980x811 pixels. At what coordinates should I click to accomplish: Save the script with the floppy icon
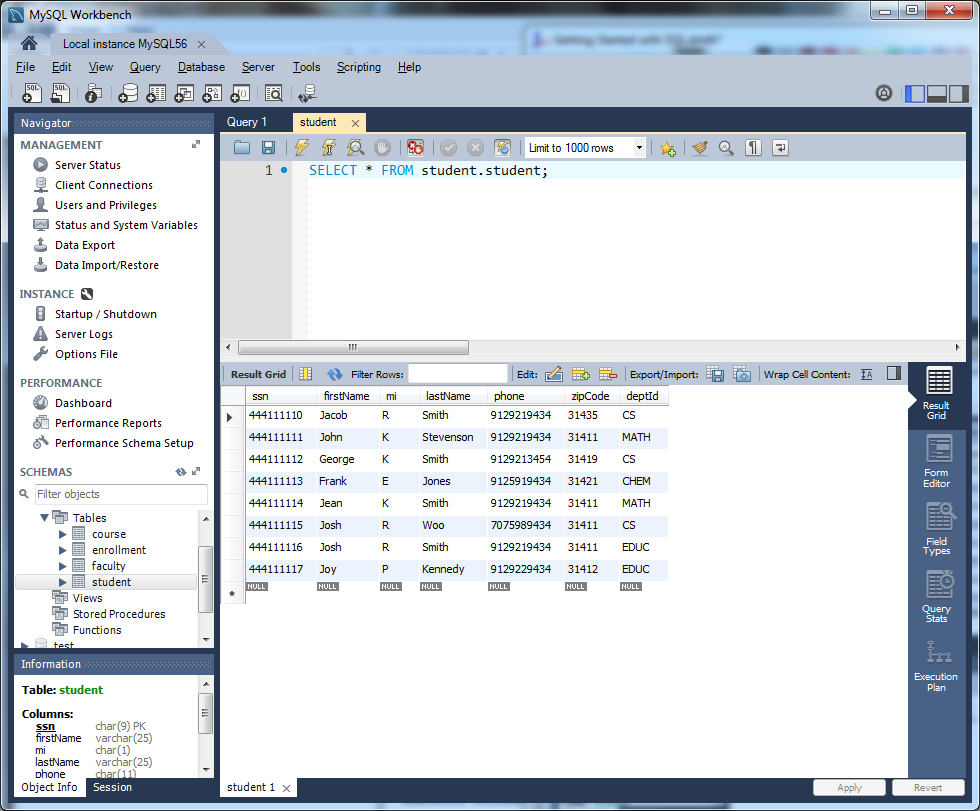pyautogui.click(x=269, y=148)
